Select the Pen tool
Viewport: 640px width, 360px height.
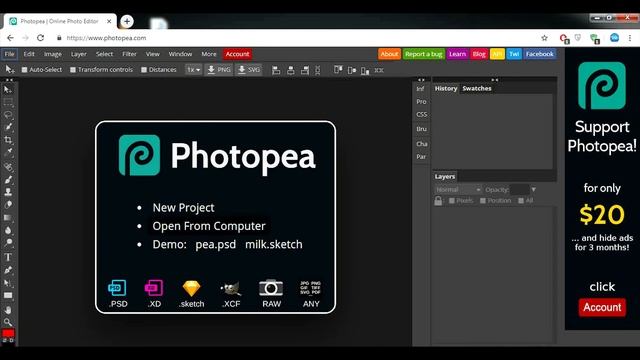8,270
